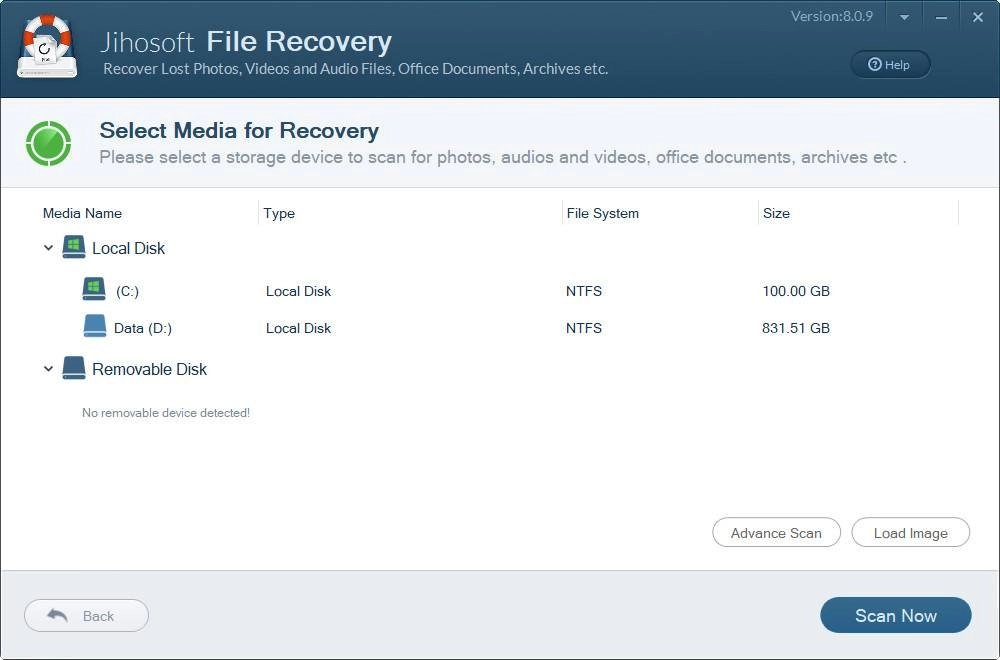The image size is (1000, 660).
Task: Click the Size column header
Action: click(776, 213)
